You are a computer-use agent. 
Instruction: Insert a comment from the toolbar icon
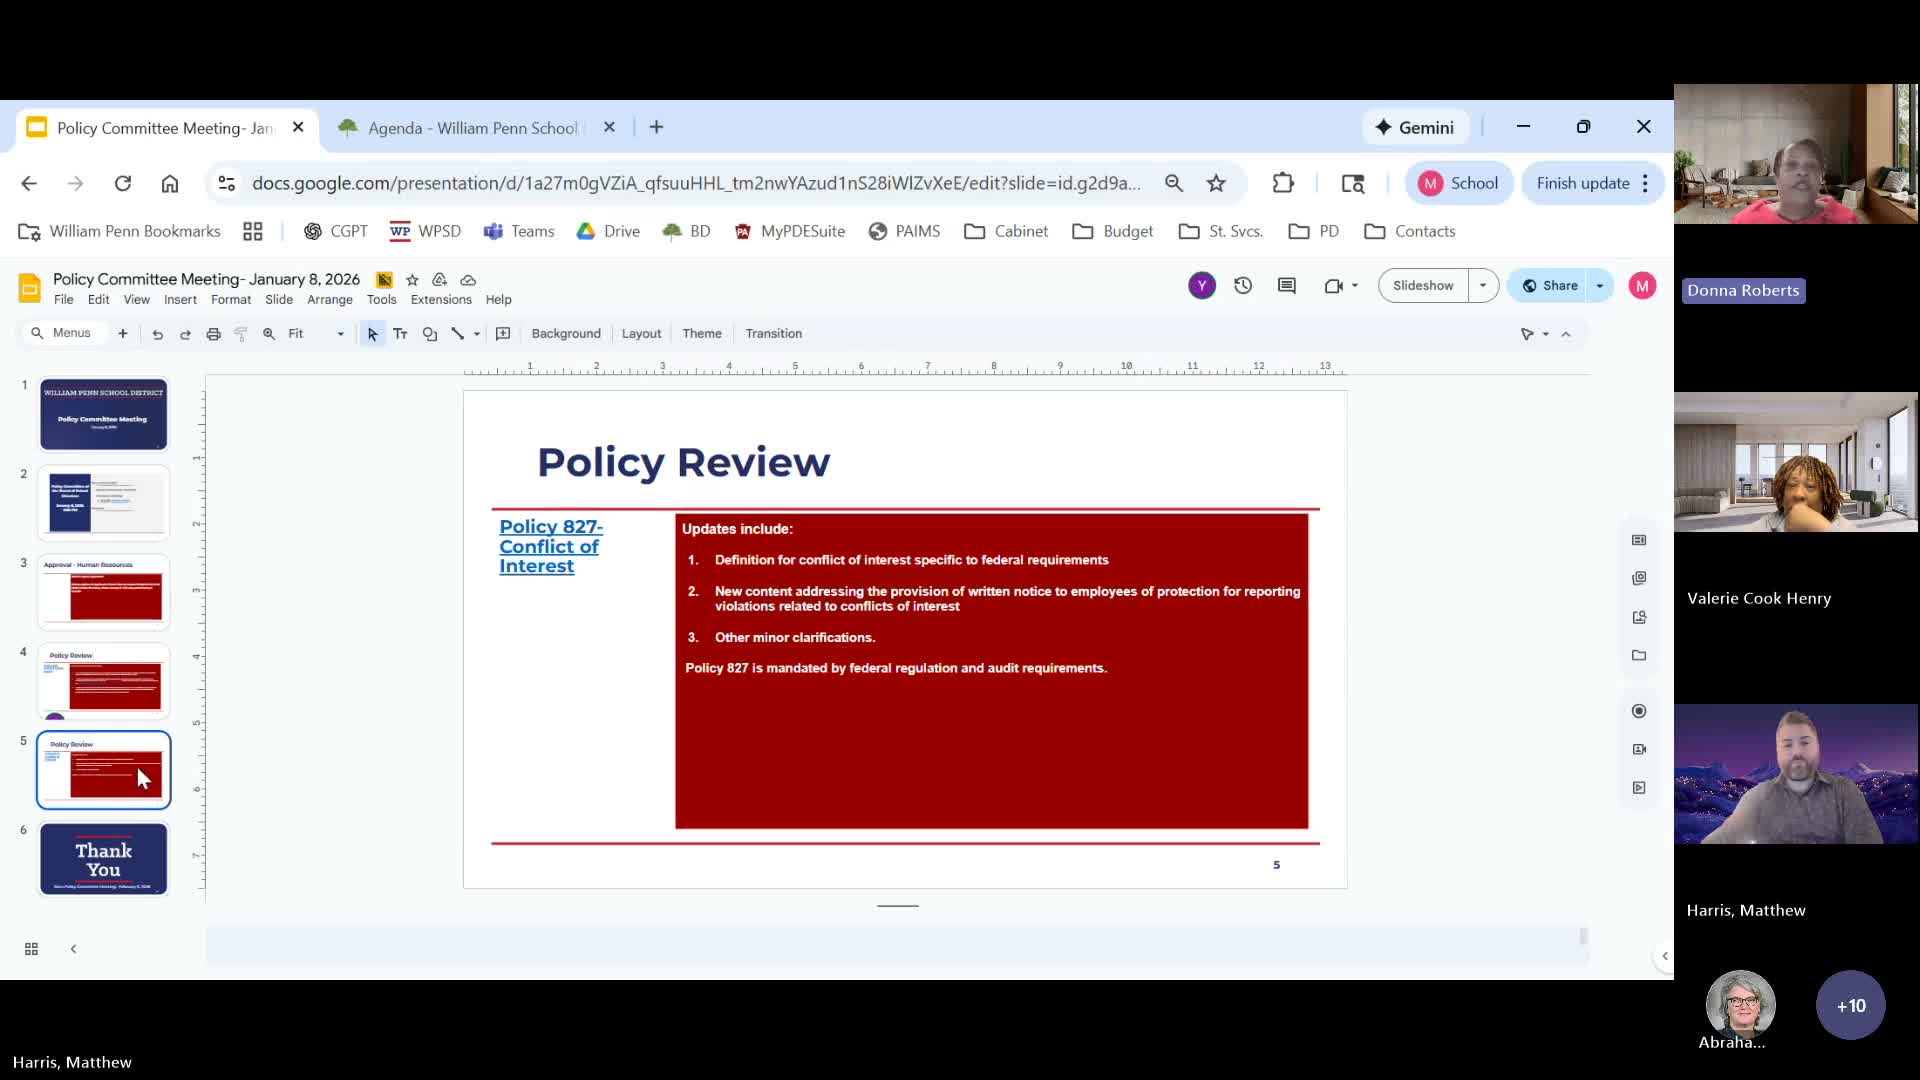tap(503, 334)
